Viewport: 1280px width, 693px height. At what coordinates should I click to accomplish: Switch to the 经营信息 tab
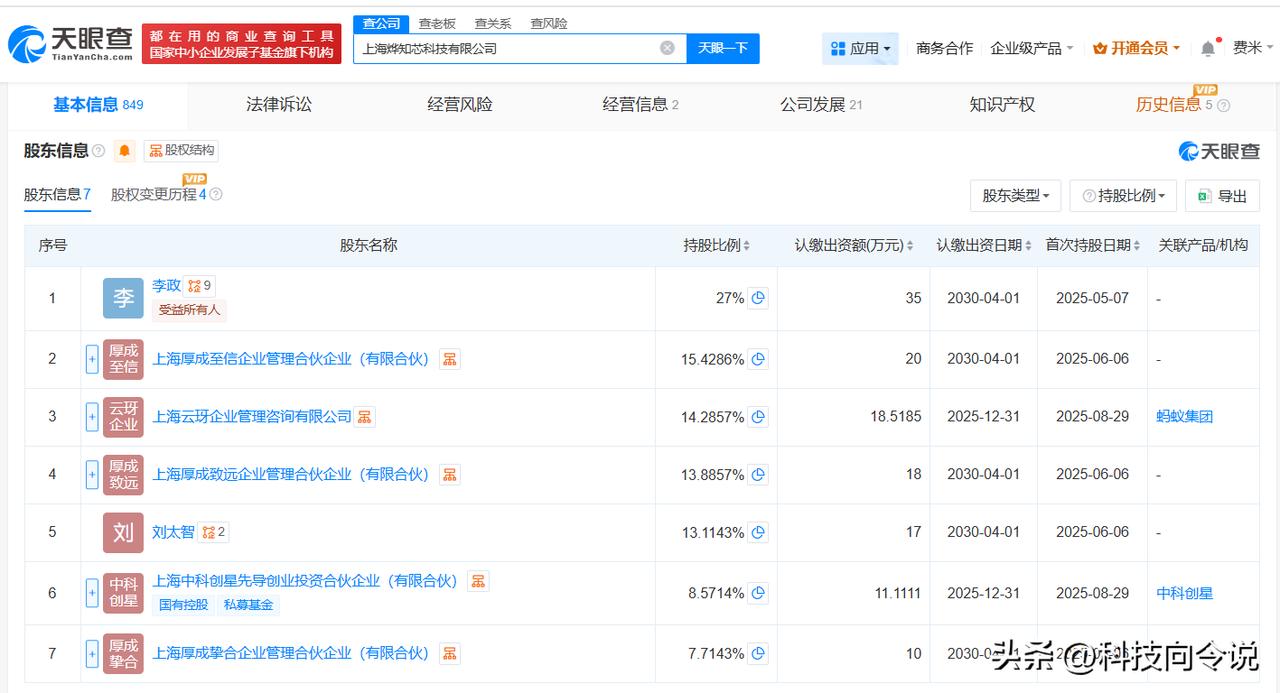click(640, 104)
